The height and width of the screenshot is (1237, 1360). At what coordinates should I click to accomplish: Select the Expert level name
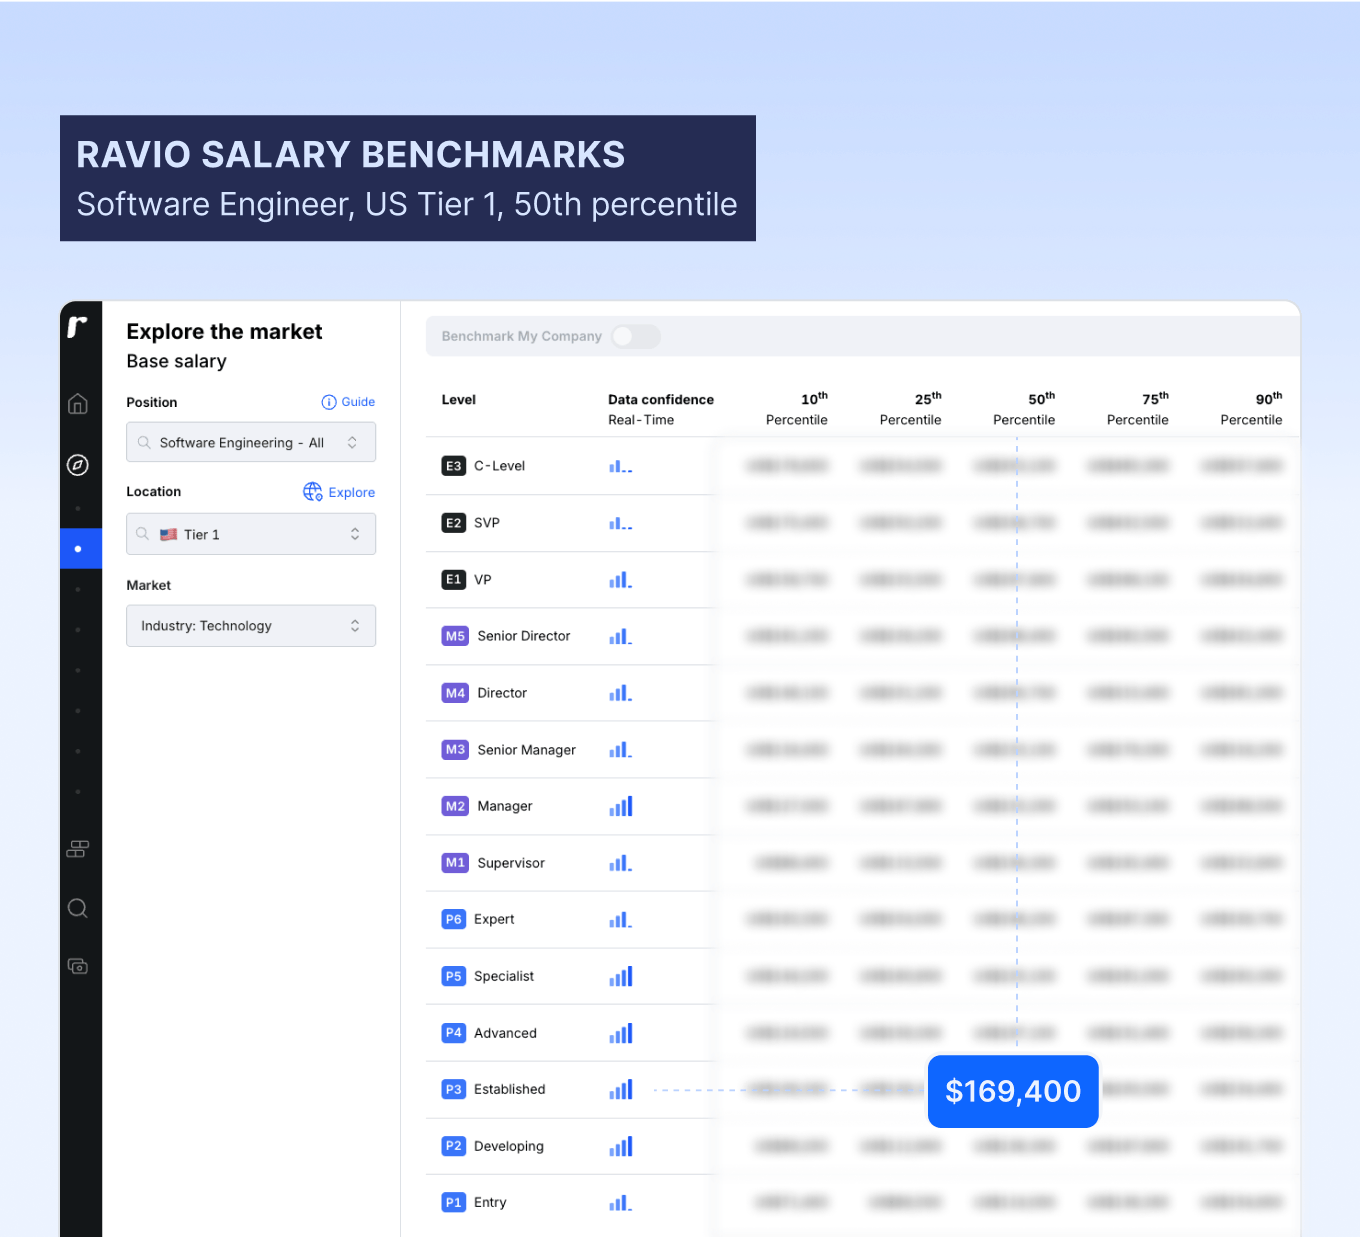pyautogui.click(x=494, y=920)
